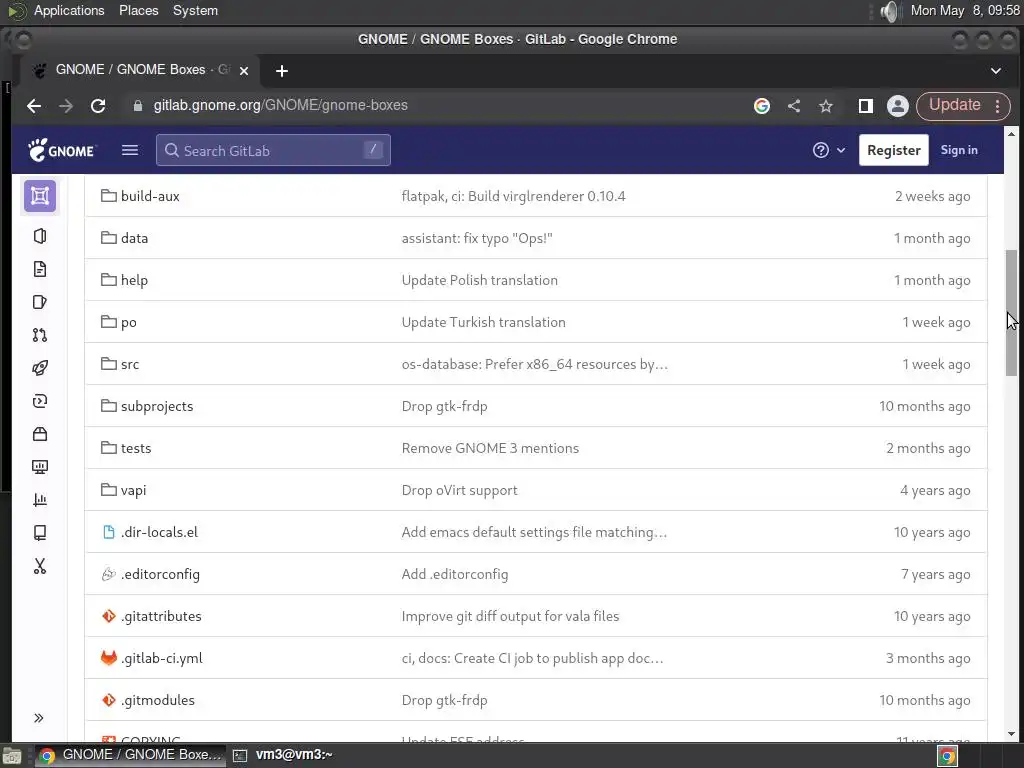Screen dimensions: 1024x768
Task: Click the GNOME logo in header
Action: pyautogui.click(x=61, y=150)
